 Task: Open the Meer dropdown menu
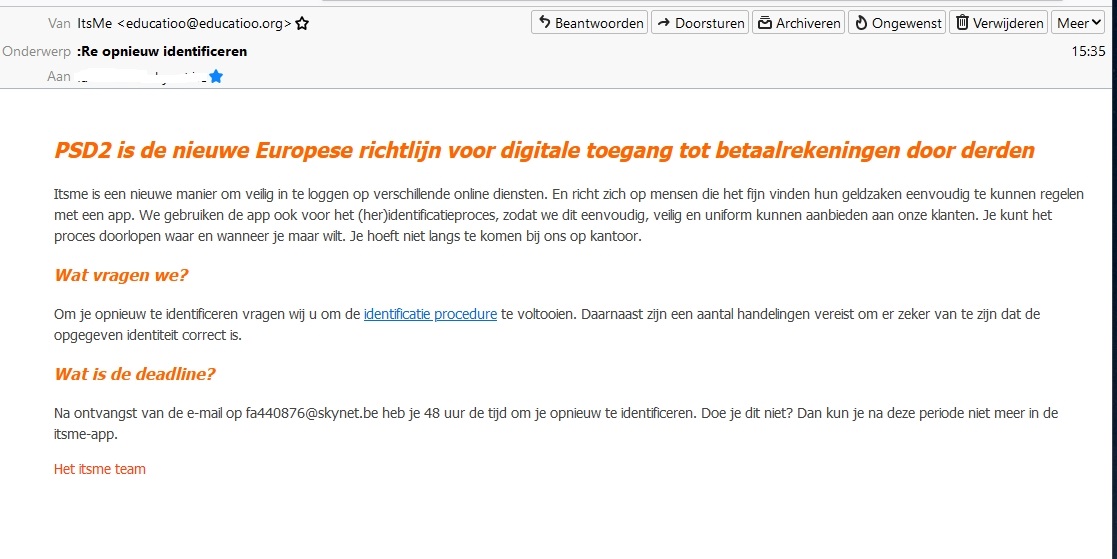(x=1079, y=23)
